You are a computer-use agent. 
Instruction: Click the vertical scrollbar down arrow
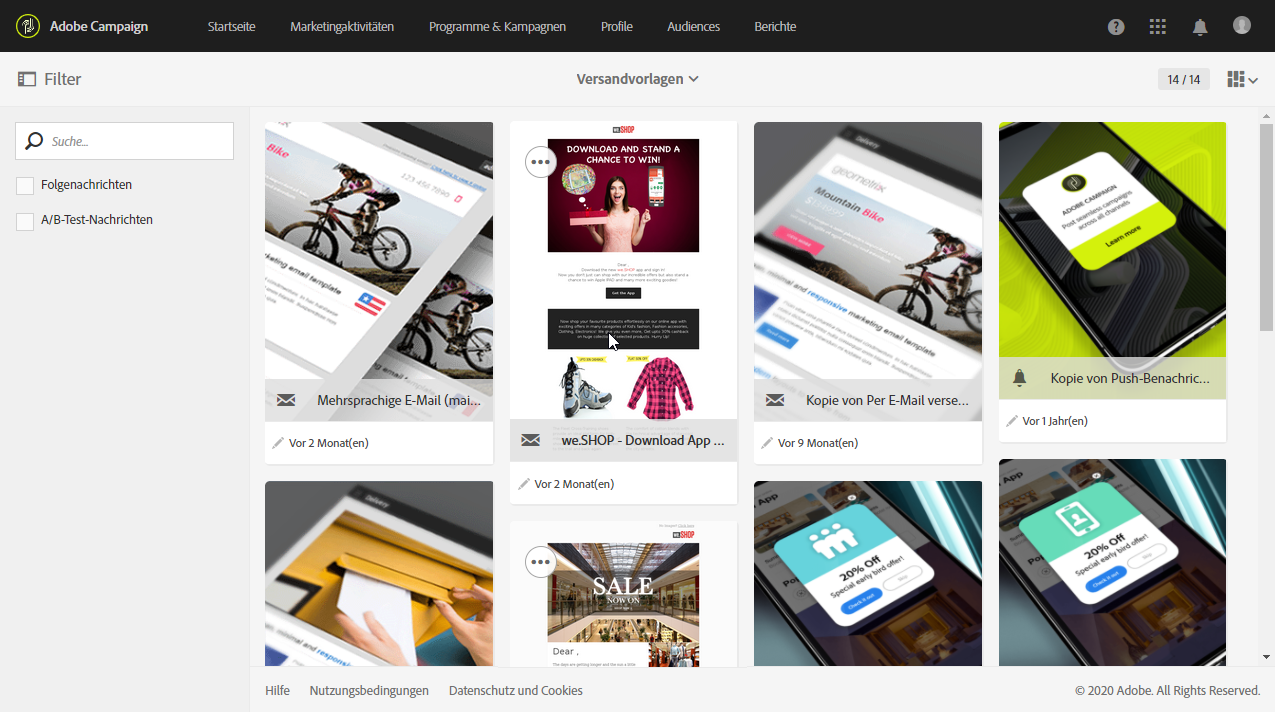[1266, 657]
